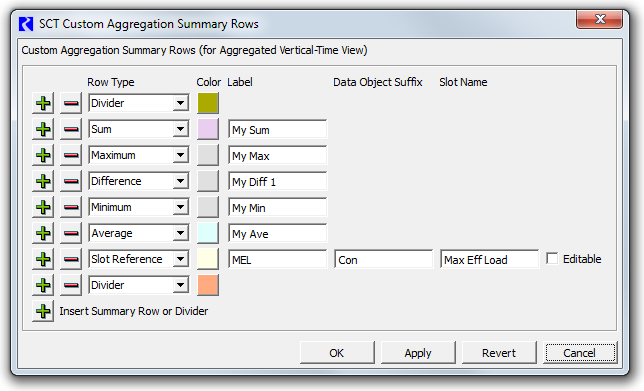Click the plus icon on the Maximum row
Viewport: 644px width, 391px height.
pyautogui.click(x=43, y=155)
